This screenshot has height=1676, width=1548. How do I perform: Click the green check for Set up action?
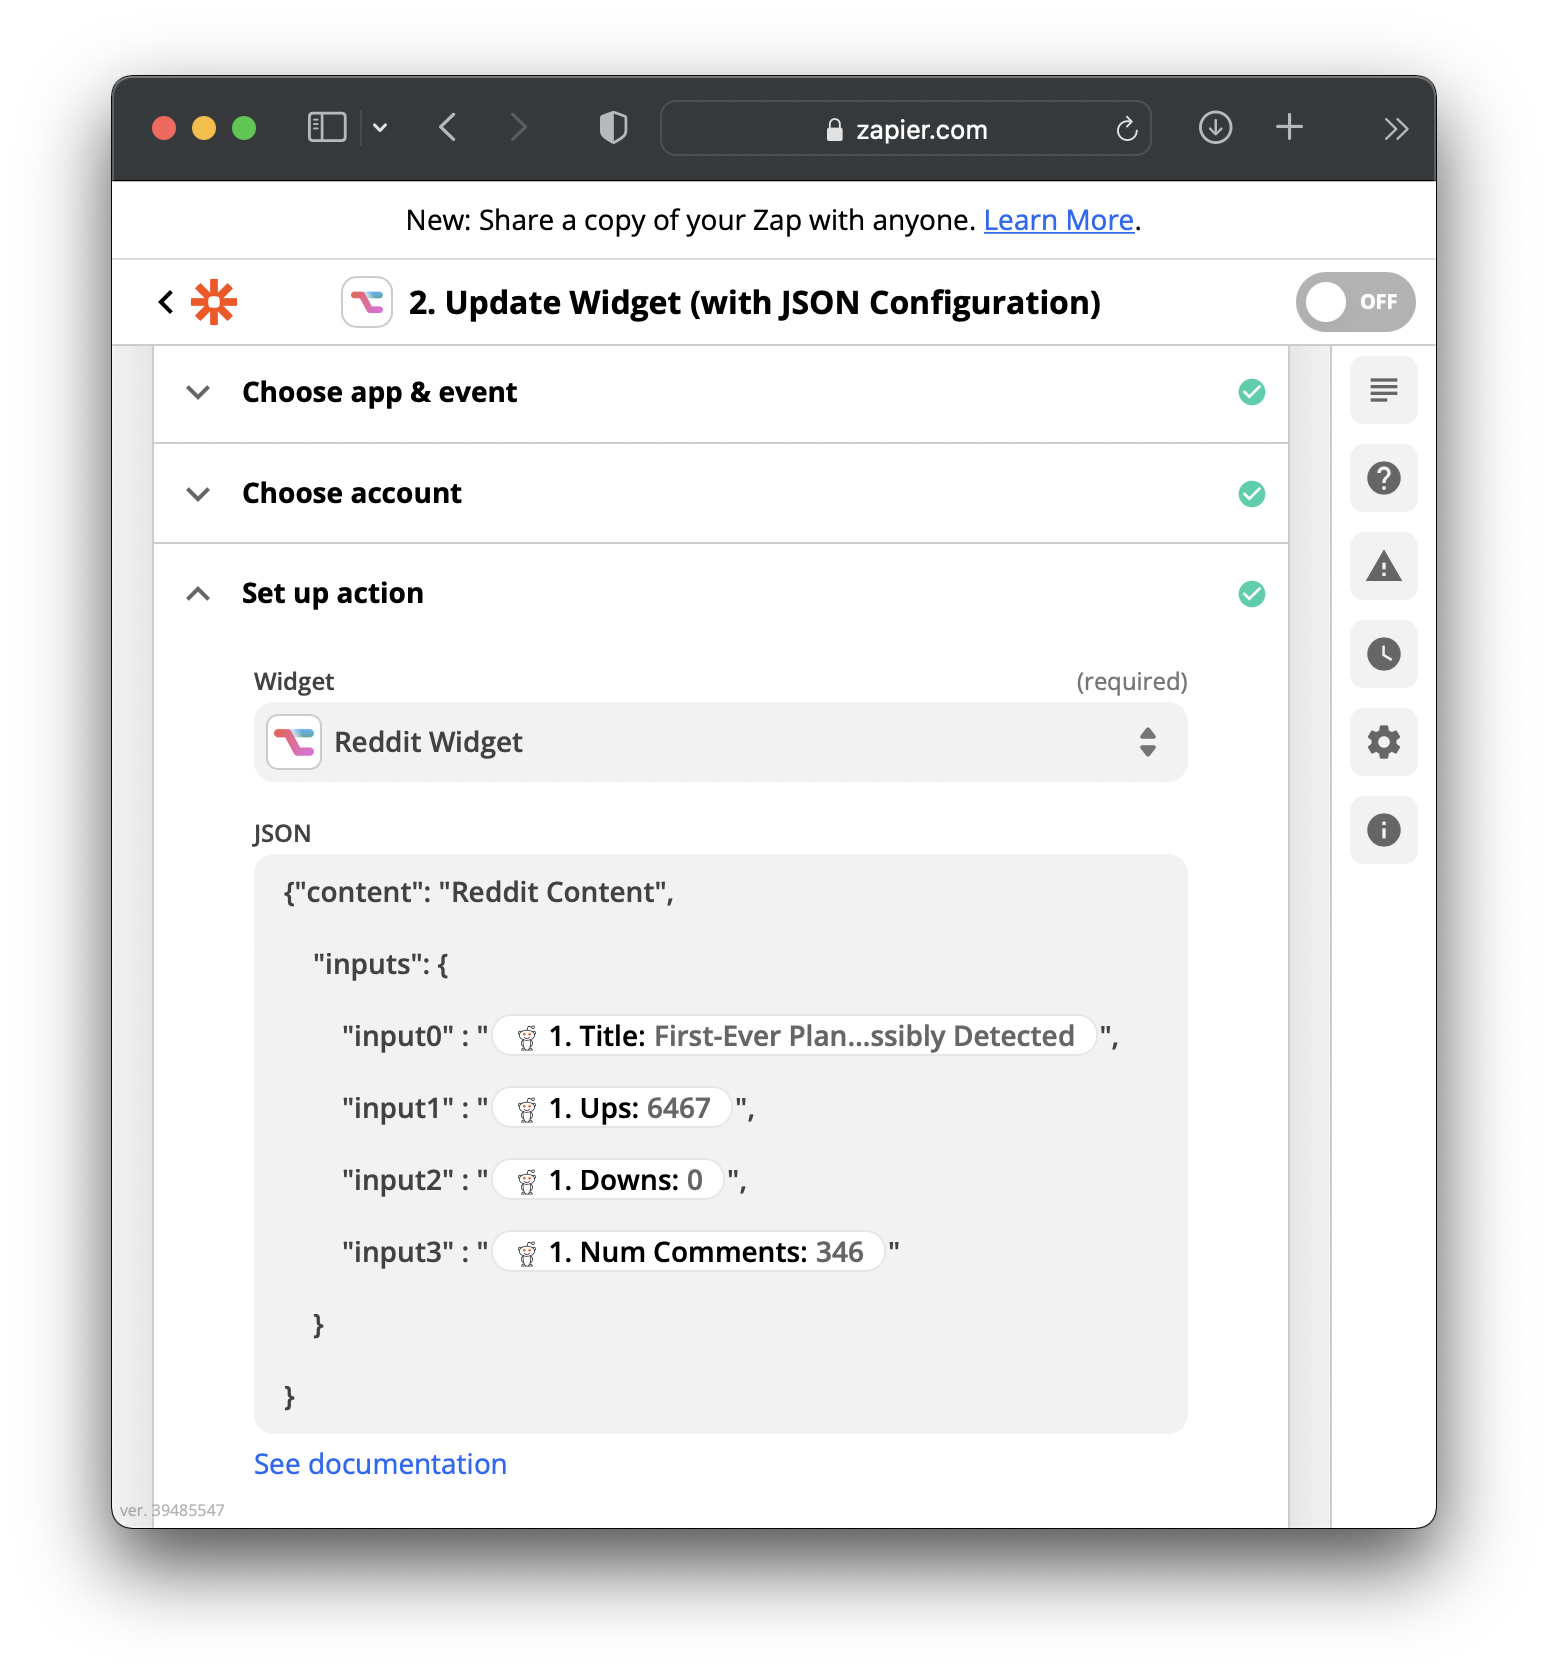1252,594
